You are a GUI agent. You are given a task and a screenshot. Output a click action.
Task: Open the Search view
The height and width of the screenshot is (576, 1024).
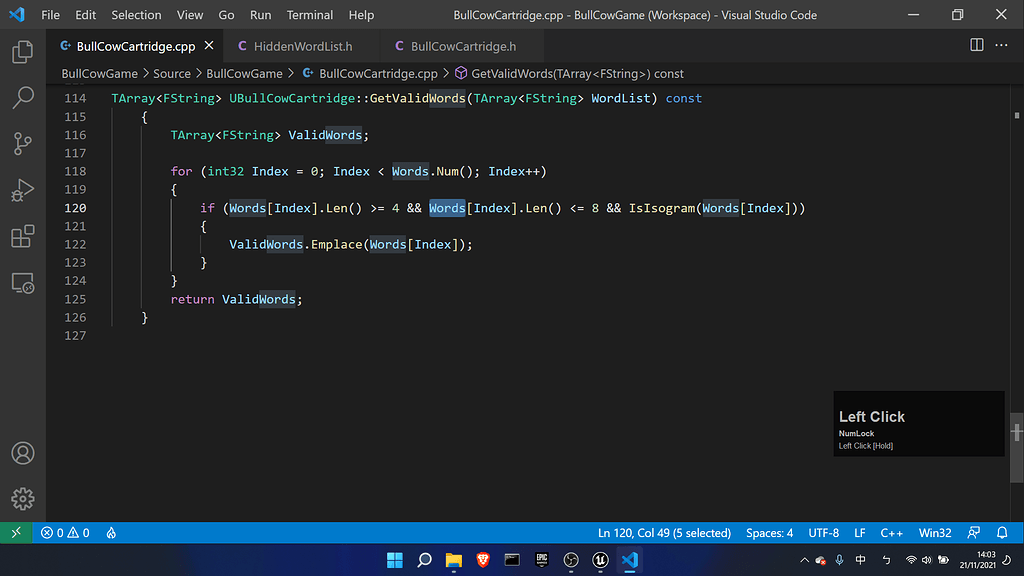pyautogui.click(x=22, y=99)
